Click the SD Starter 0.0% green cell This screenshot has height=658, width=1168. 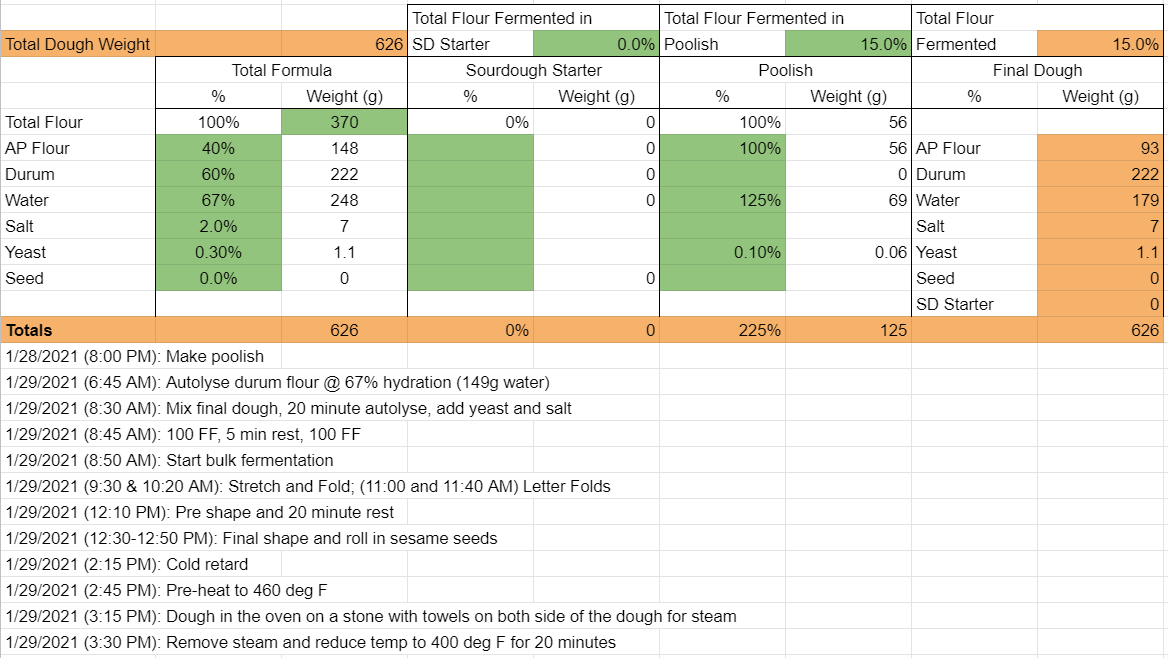tap(595, 44)
